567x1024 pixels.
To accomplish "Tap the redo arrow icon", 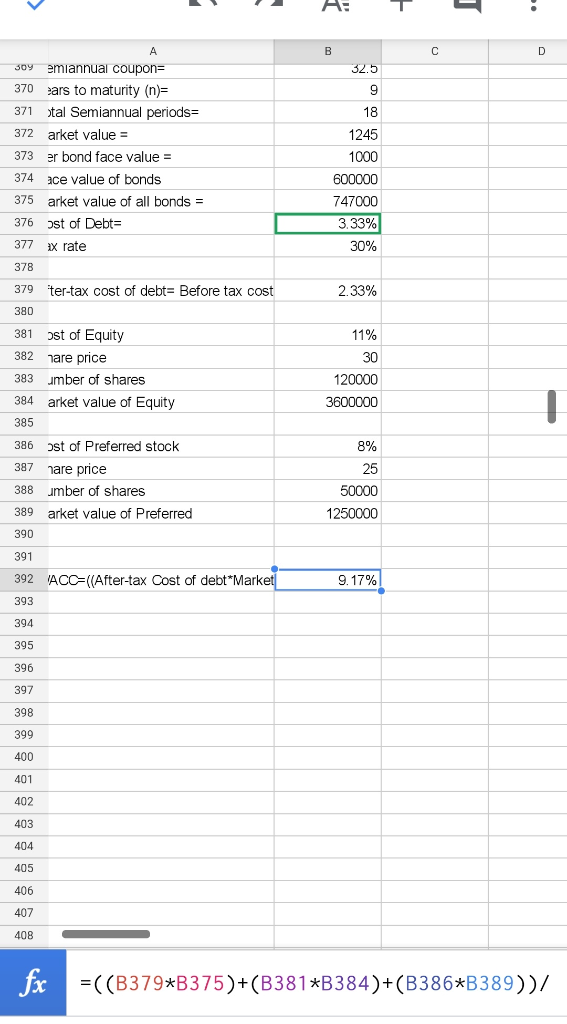I will click(x=269, y=3).
